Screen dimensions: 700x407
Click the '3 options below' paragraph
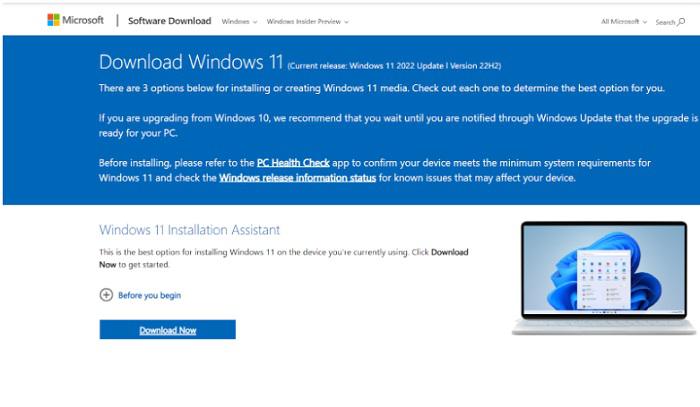(382, 88)
